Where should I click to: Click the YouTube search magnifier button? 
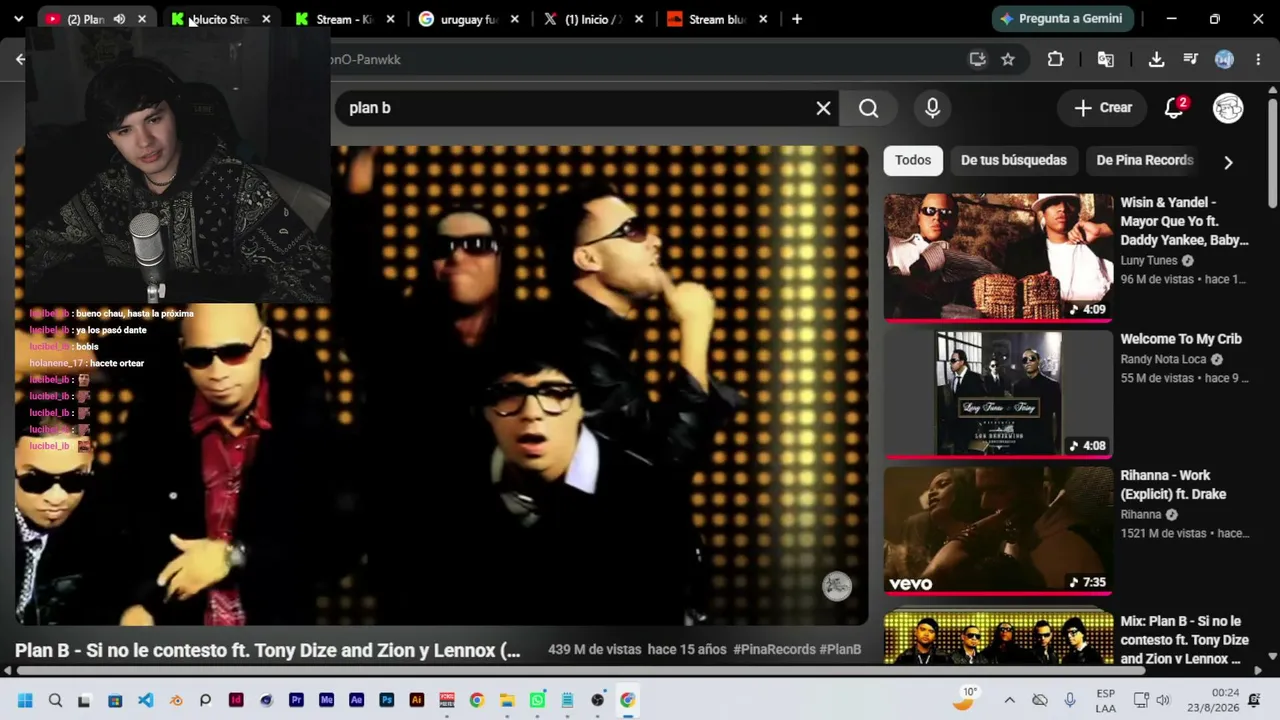[x=868, y=108]
